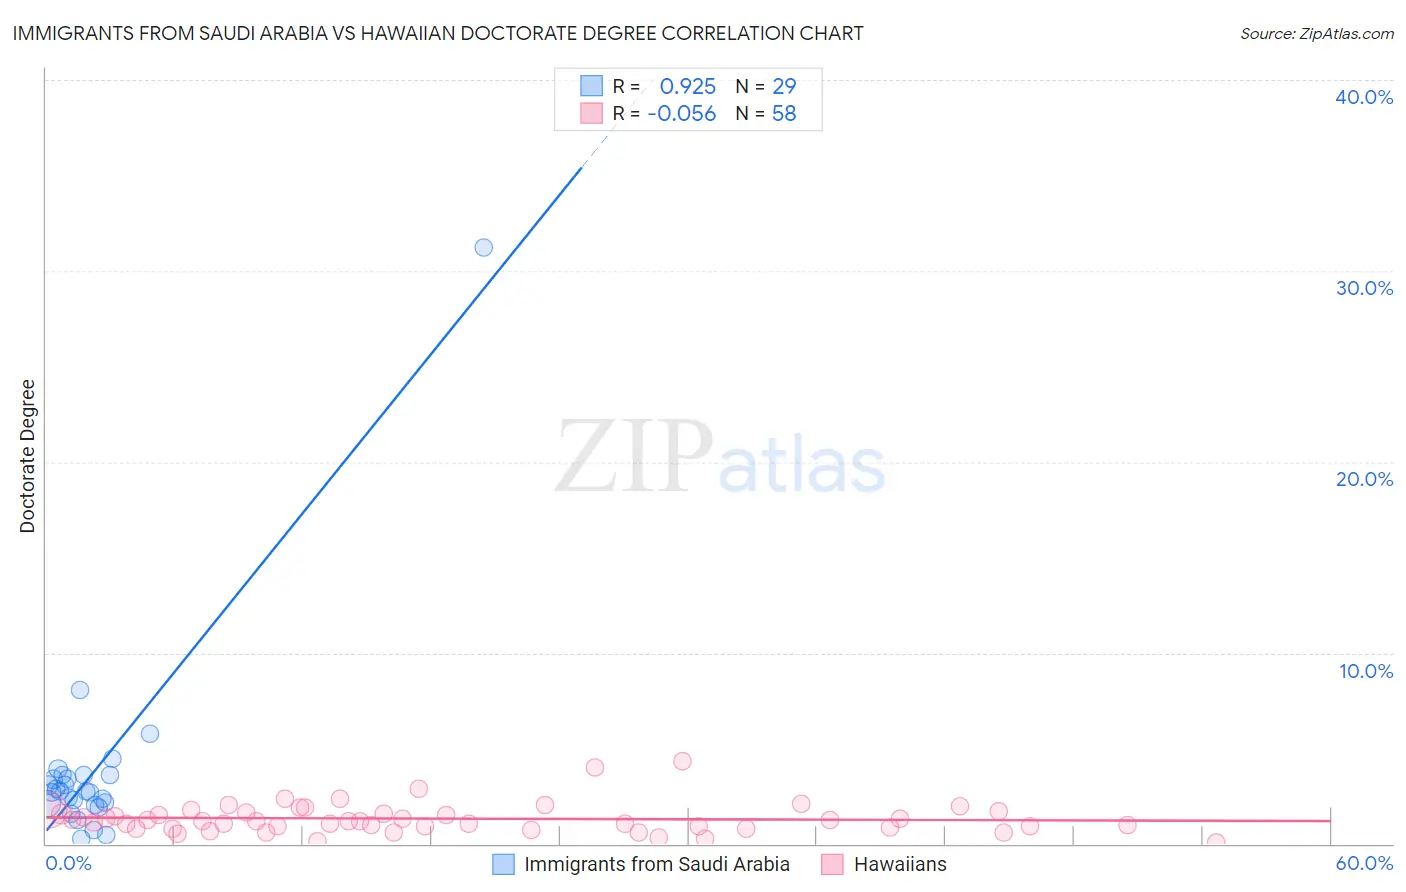The width and height of the screenshot is (1406, 892).
Task: Select the blue swatch in the R = 0.925 box
Action: 591,86
